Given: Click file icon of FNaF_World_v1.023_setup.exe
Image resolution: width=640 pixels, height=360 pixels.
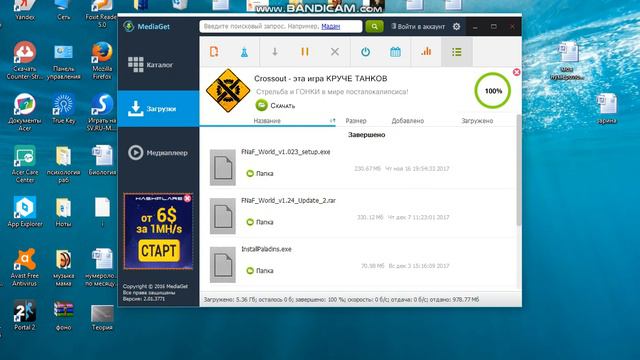Looking at the screenshot, I should (x=222, y=167).
